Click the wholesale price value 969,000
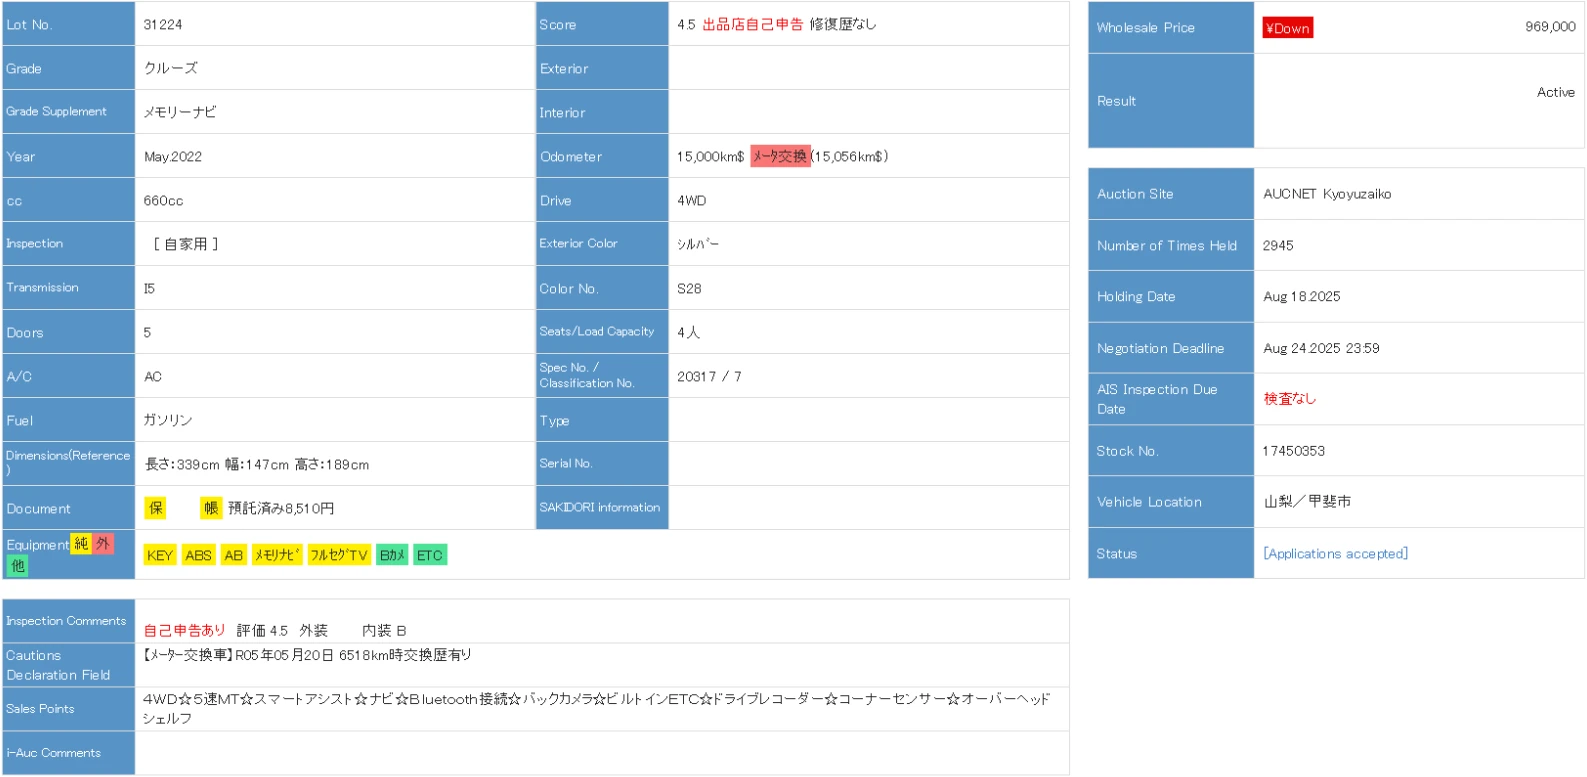 [1549, 27]
